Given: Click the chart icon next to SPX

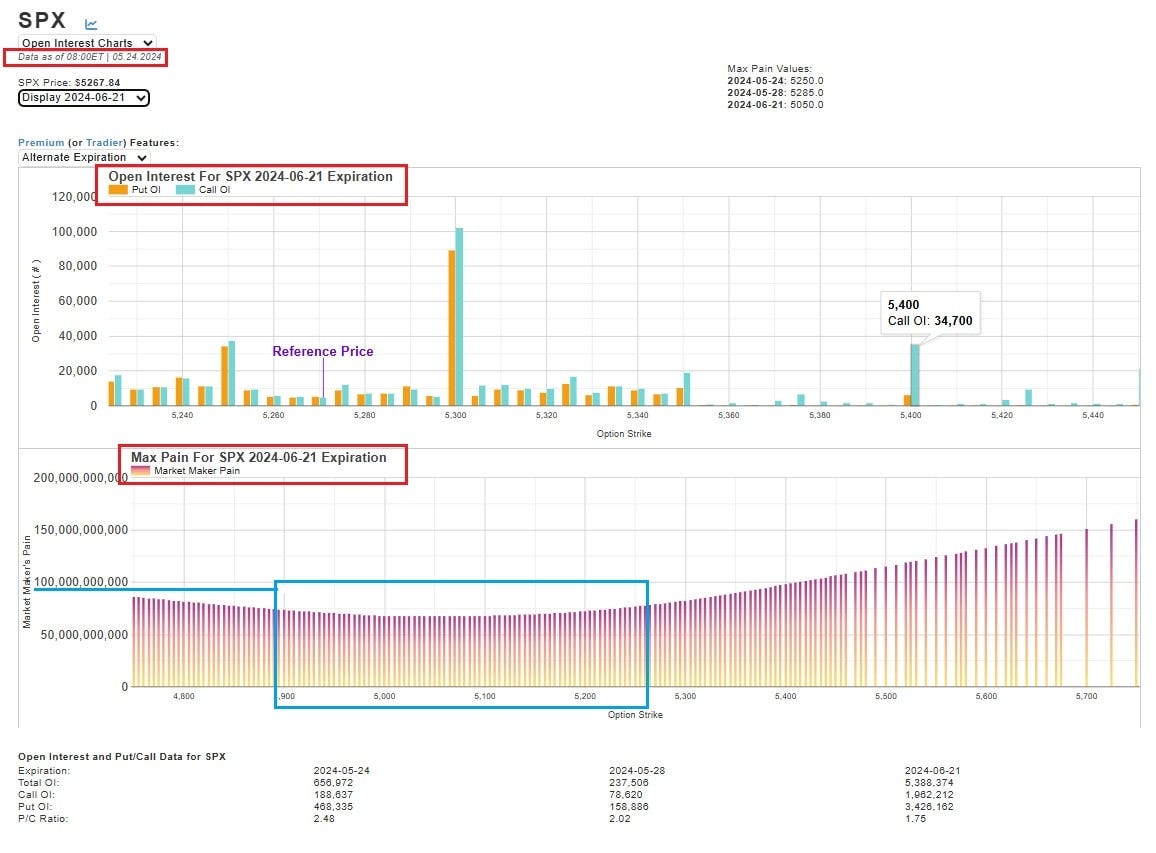Looking at the screenshot, I should [x=91, y=24].
